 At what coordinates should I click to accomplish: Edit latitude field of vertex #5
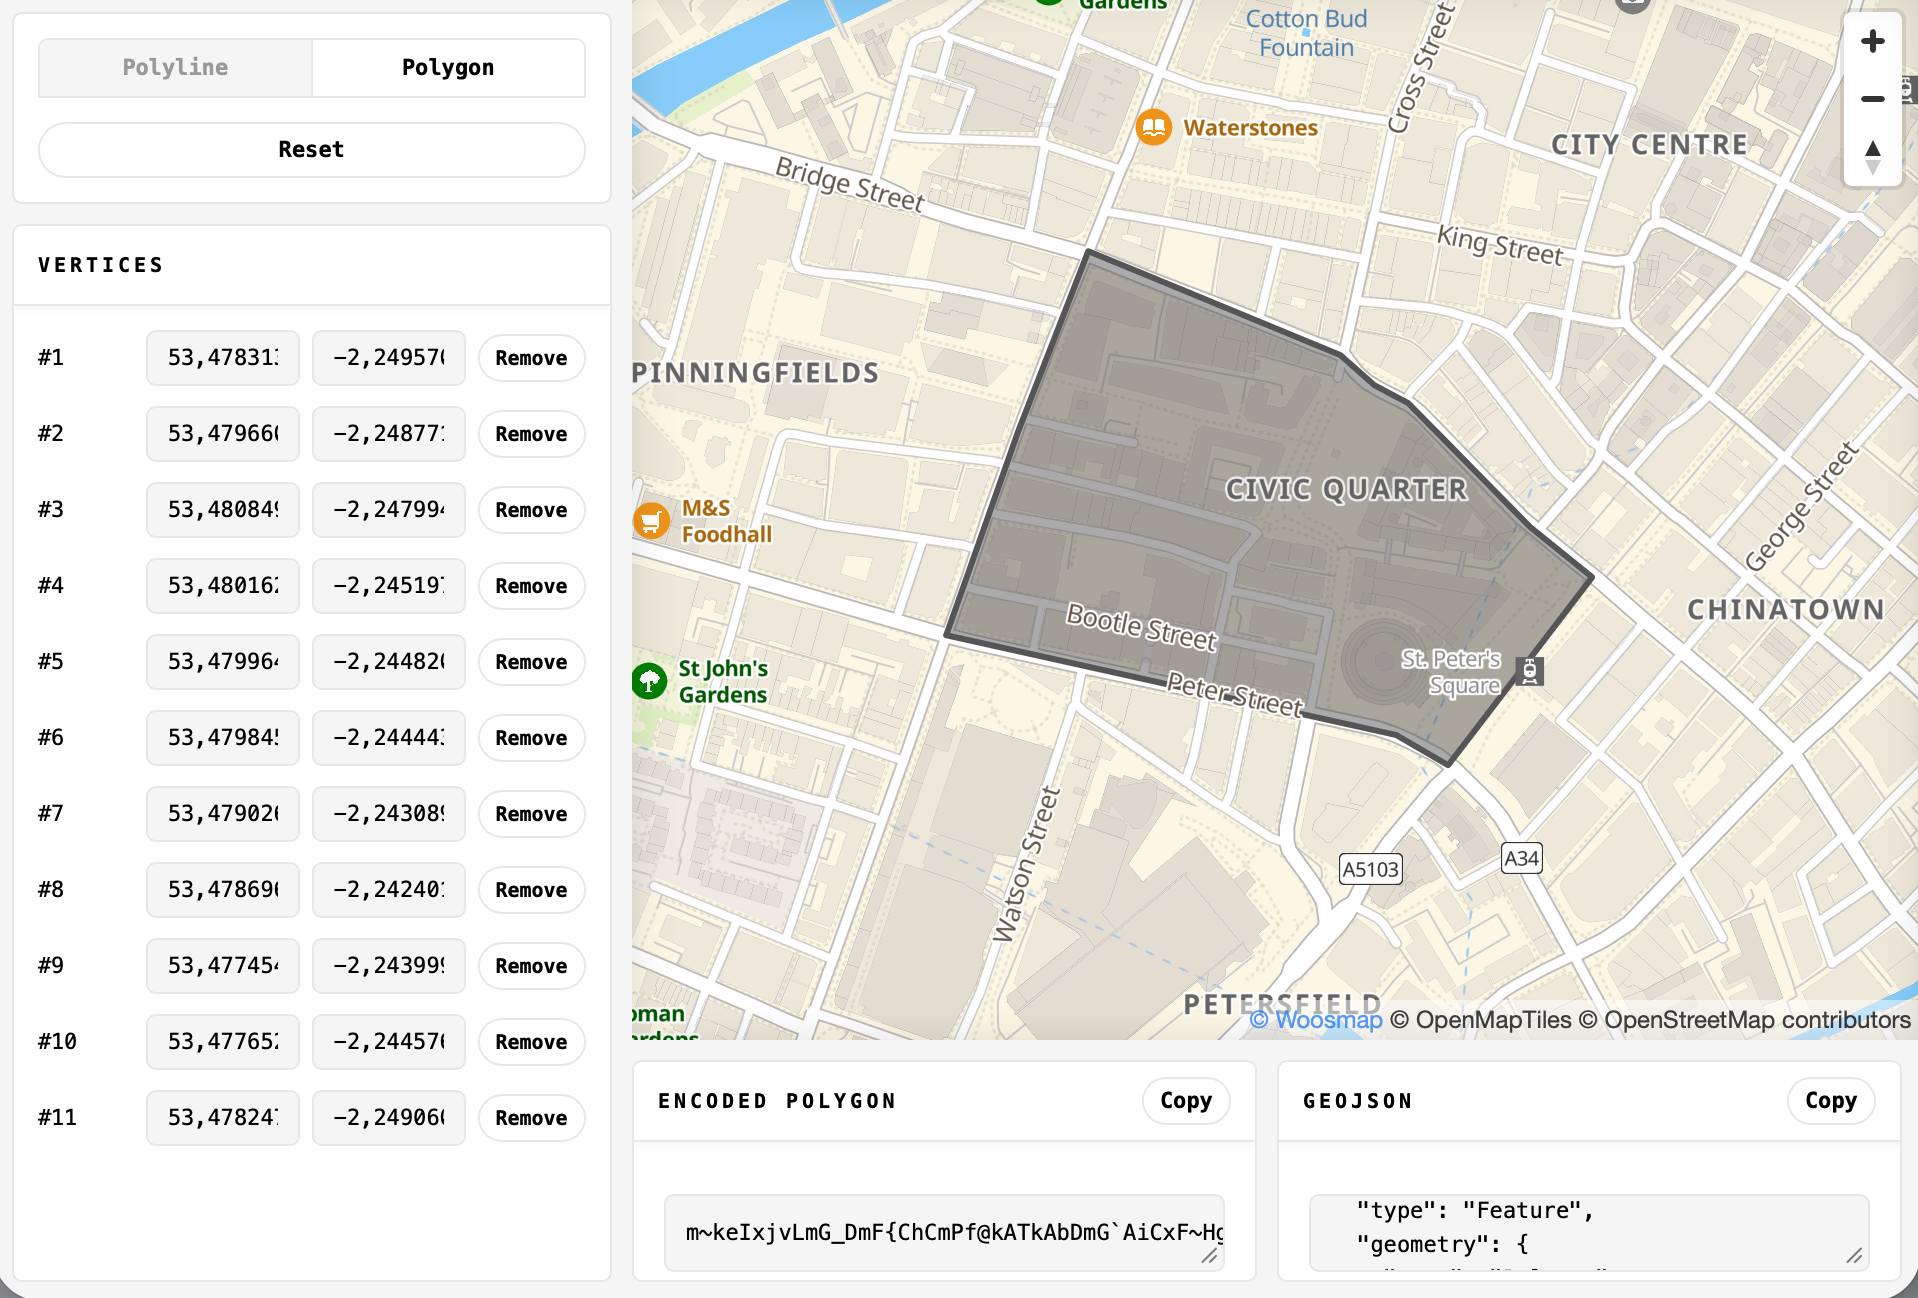click(223, 662)
